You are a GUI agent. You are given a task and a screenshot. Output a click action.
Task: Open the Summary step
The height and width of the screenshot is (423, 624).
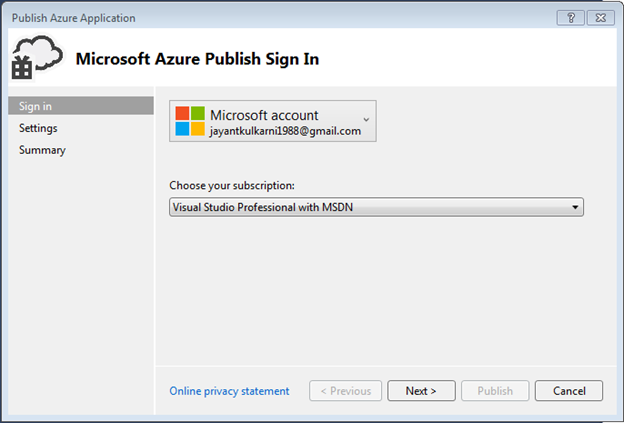(x=42, y=150)
